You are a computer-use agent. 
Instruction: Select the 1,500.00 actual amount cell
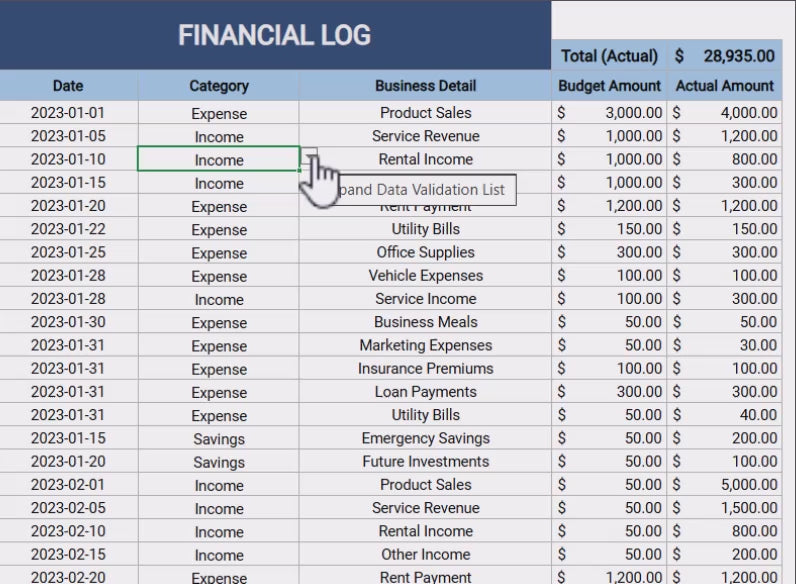(725, 507)
